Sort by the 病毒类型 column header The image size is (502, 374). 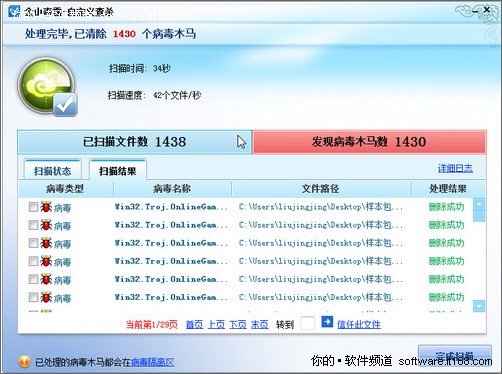66,189
